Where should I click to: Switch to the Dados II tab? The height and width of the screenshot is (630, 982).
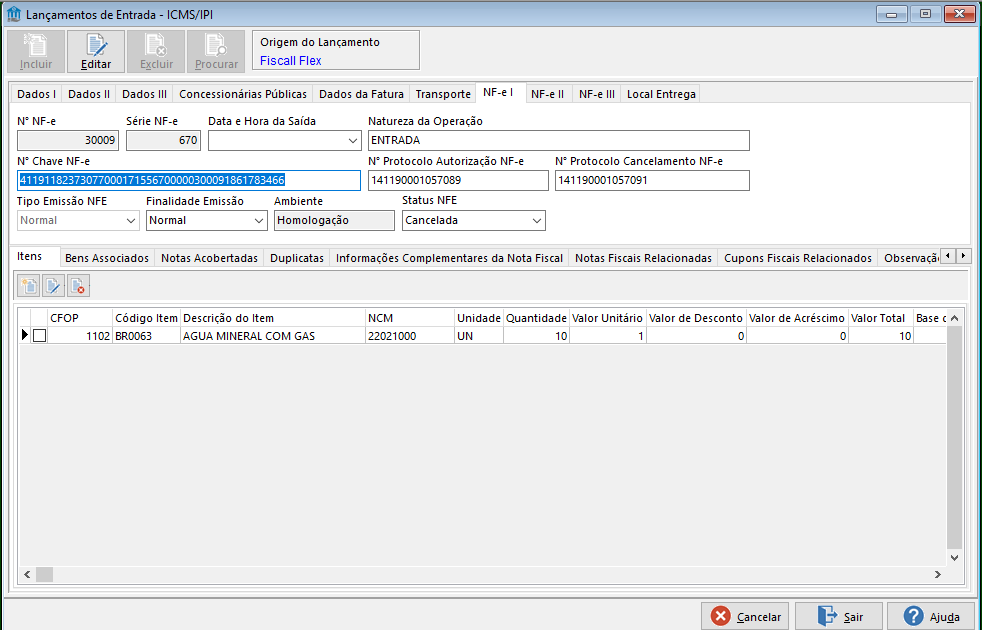[89, 94]
